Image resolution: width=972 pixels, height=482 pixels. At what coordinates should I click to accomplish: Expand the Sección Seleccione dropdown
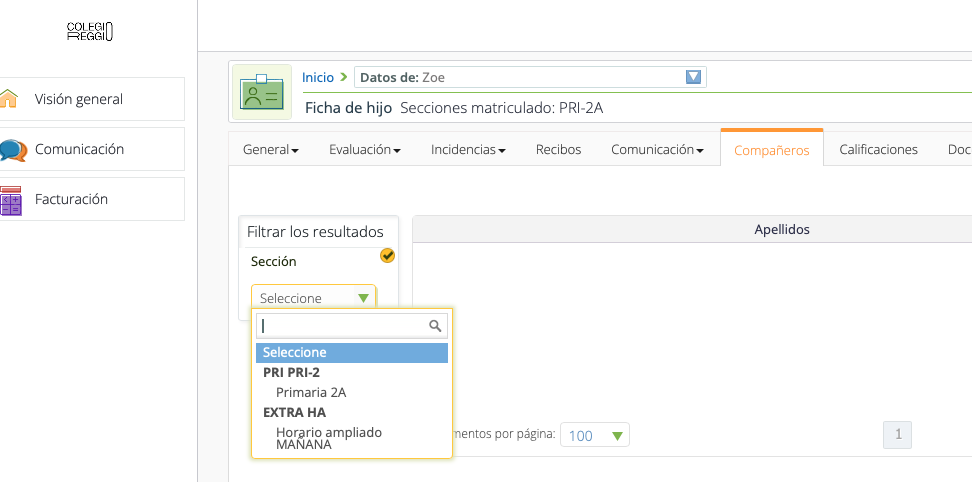(x=313, y=298)
